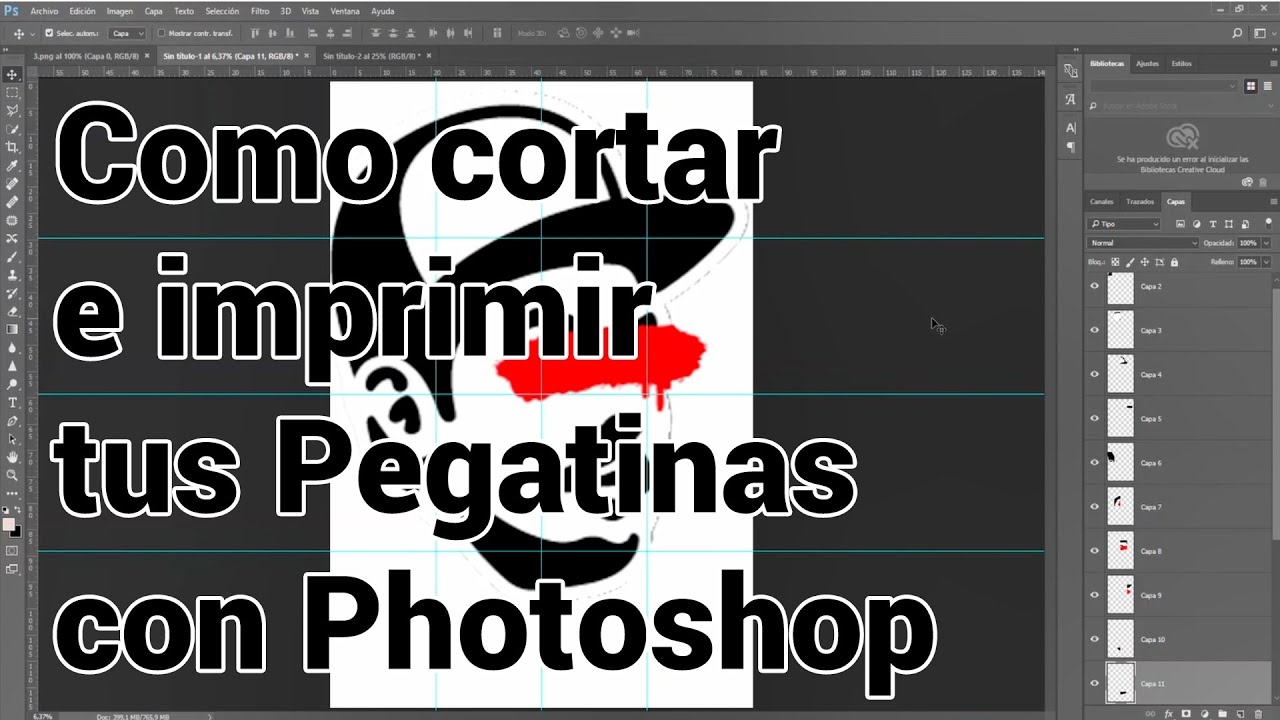Screen dimensions: 1280x720
Task: Open the Edit Toolbar three-dots button
Action: tap(12, 493)
